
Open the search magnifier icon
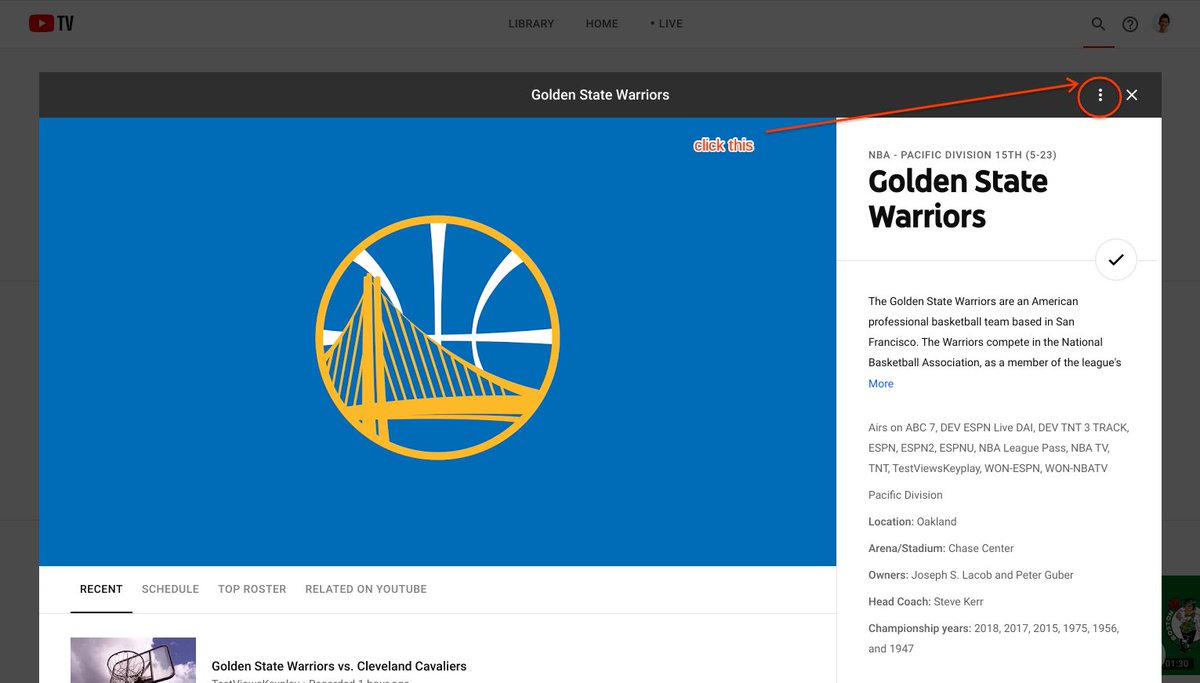[x=1098, y=24]
